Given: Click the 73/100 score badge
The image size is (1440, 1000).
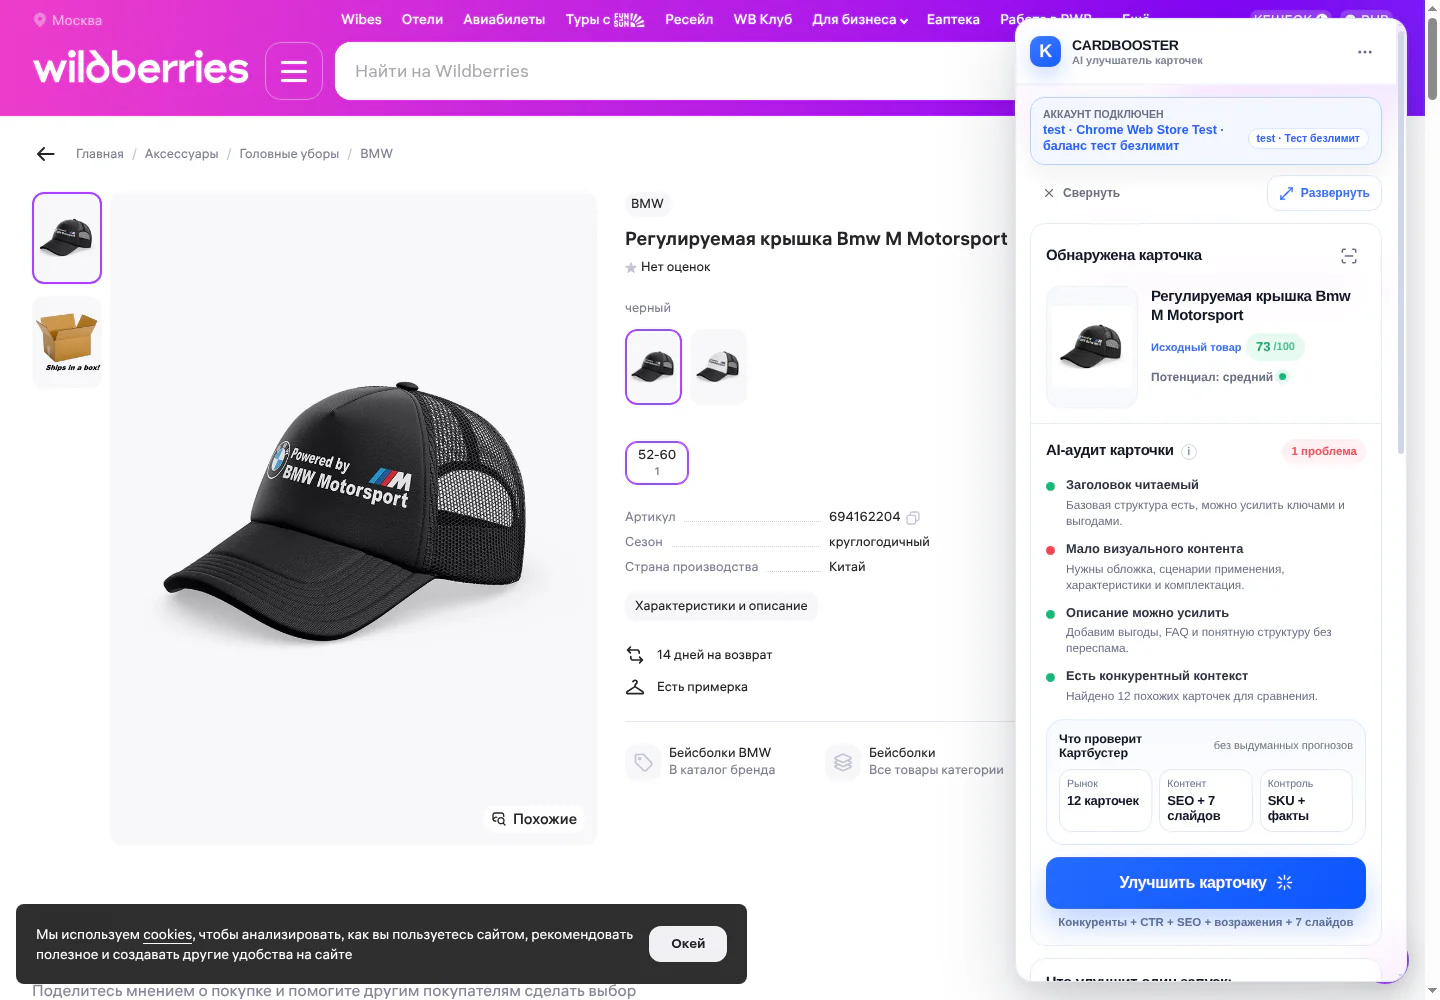Looking at the screenshot, I should 1275,347.
